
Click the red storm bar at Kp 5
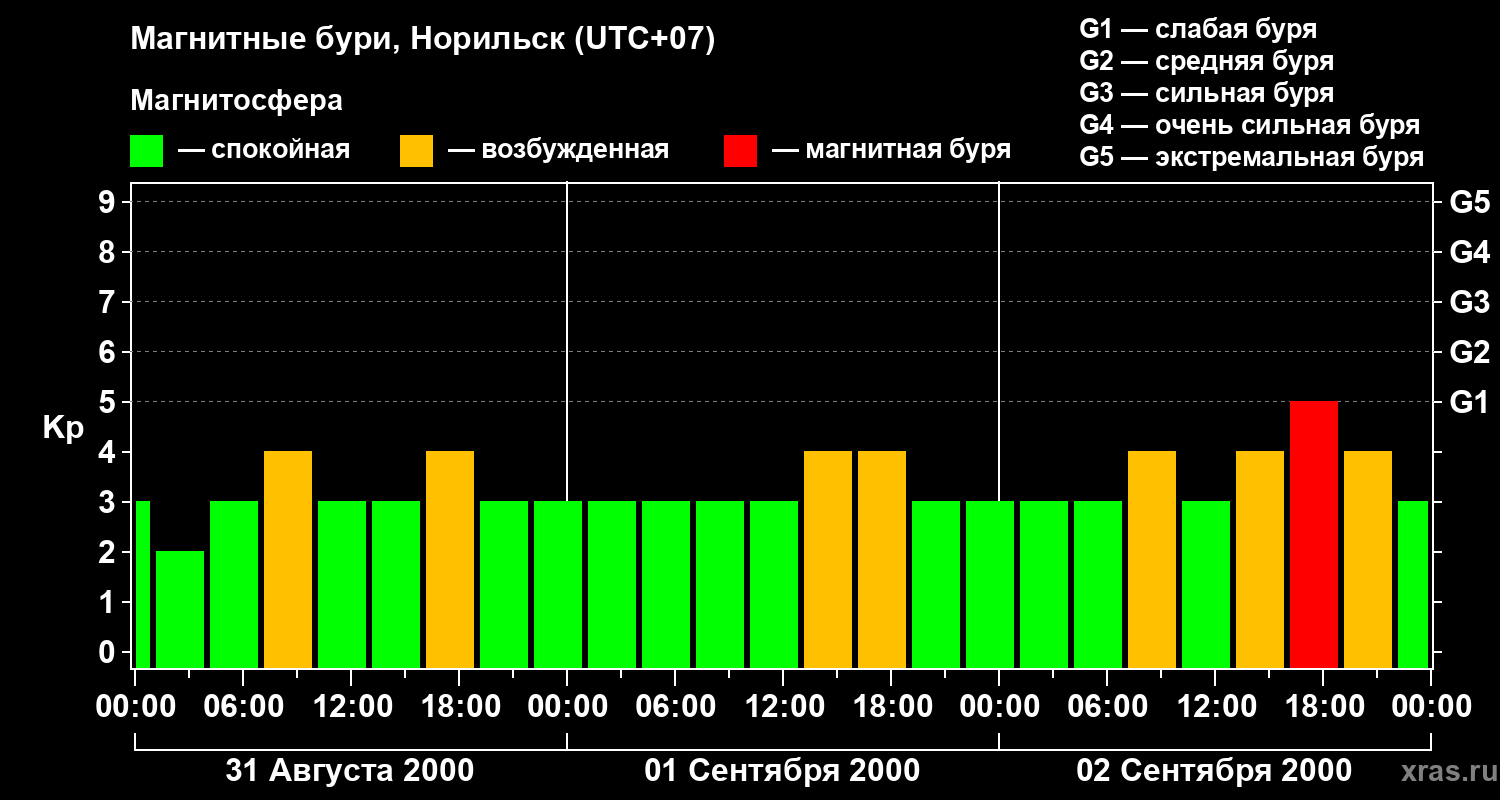click(x=1314, y=534)
